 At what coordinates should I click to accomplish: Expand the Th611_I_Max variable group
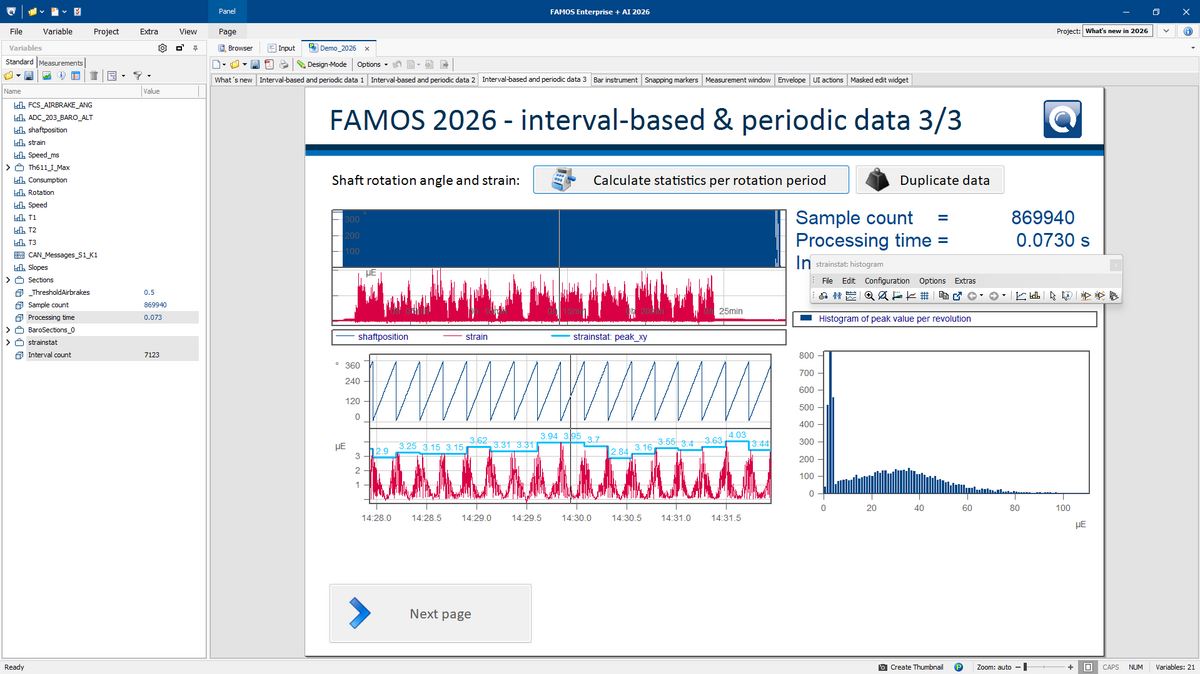click(8, 167)
